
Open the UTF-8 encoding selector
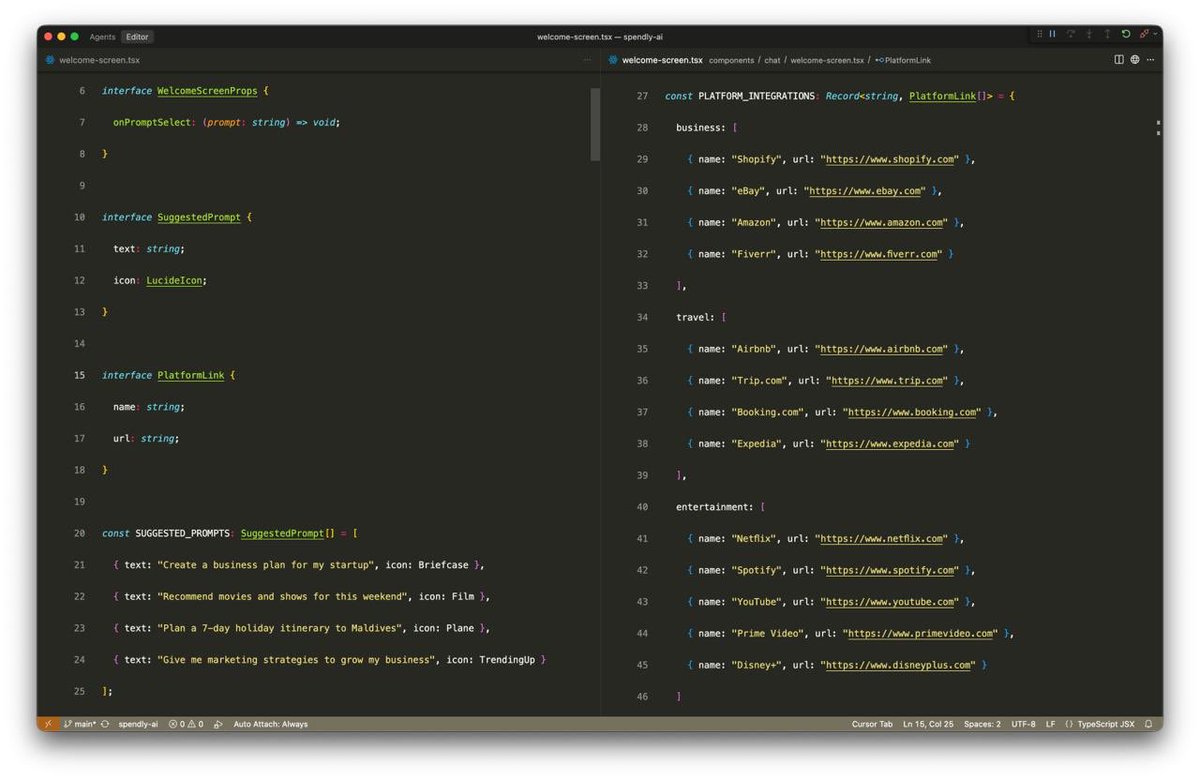(1023, 724)
